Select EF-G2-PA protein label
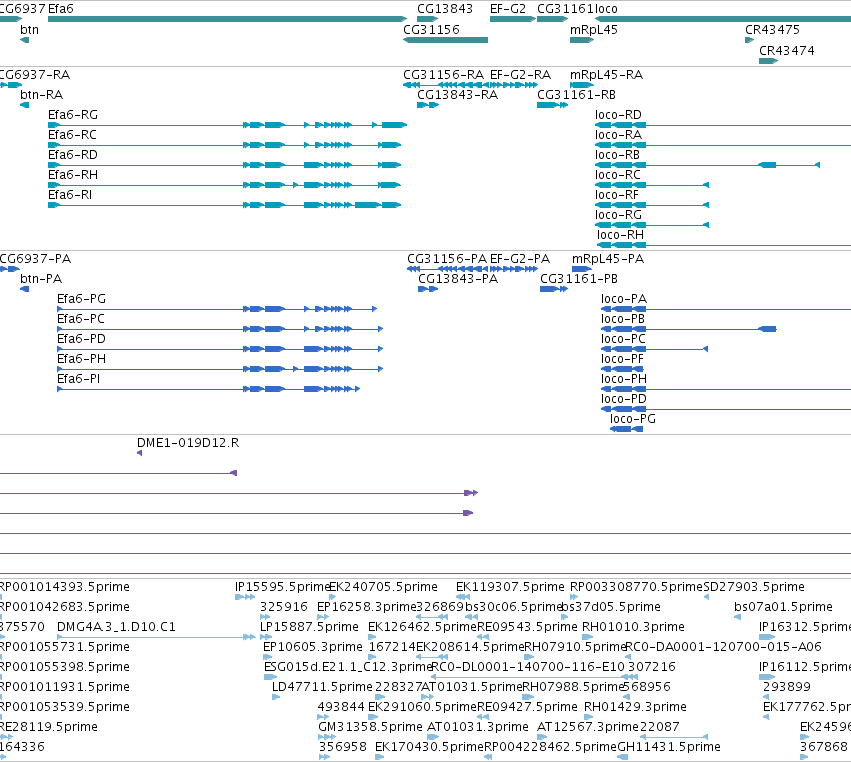 click(x=520, y=259)
